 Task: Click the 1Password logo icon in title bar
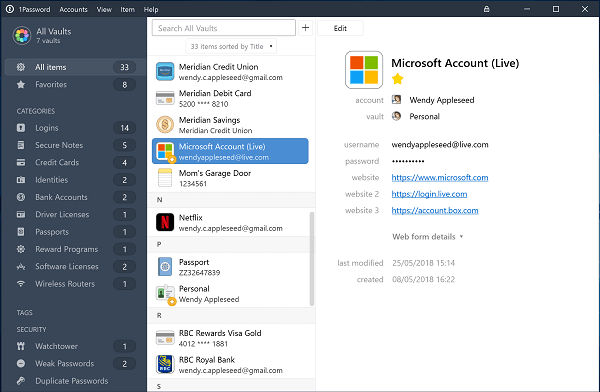coord(10,9)
